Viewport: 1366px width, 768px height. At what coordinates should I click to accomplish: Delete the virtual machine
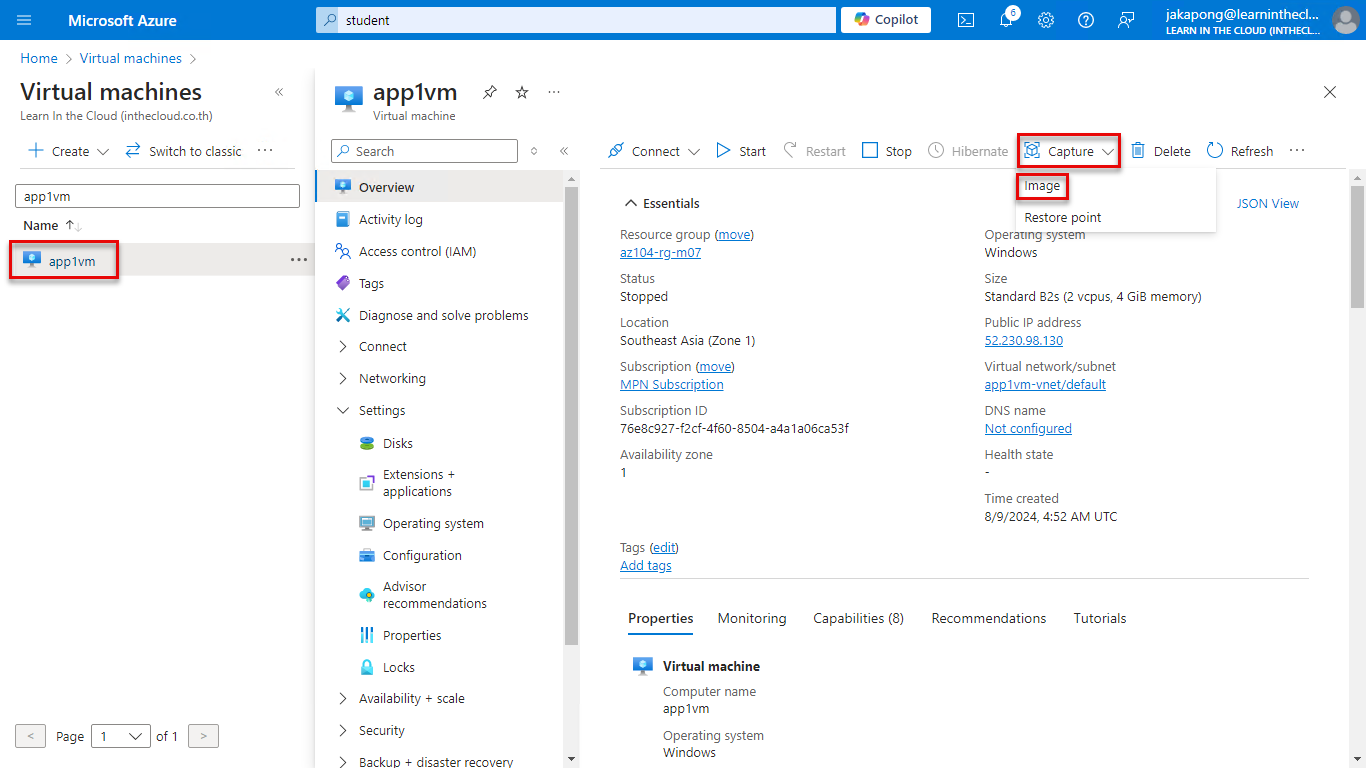[1161, 151]
